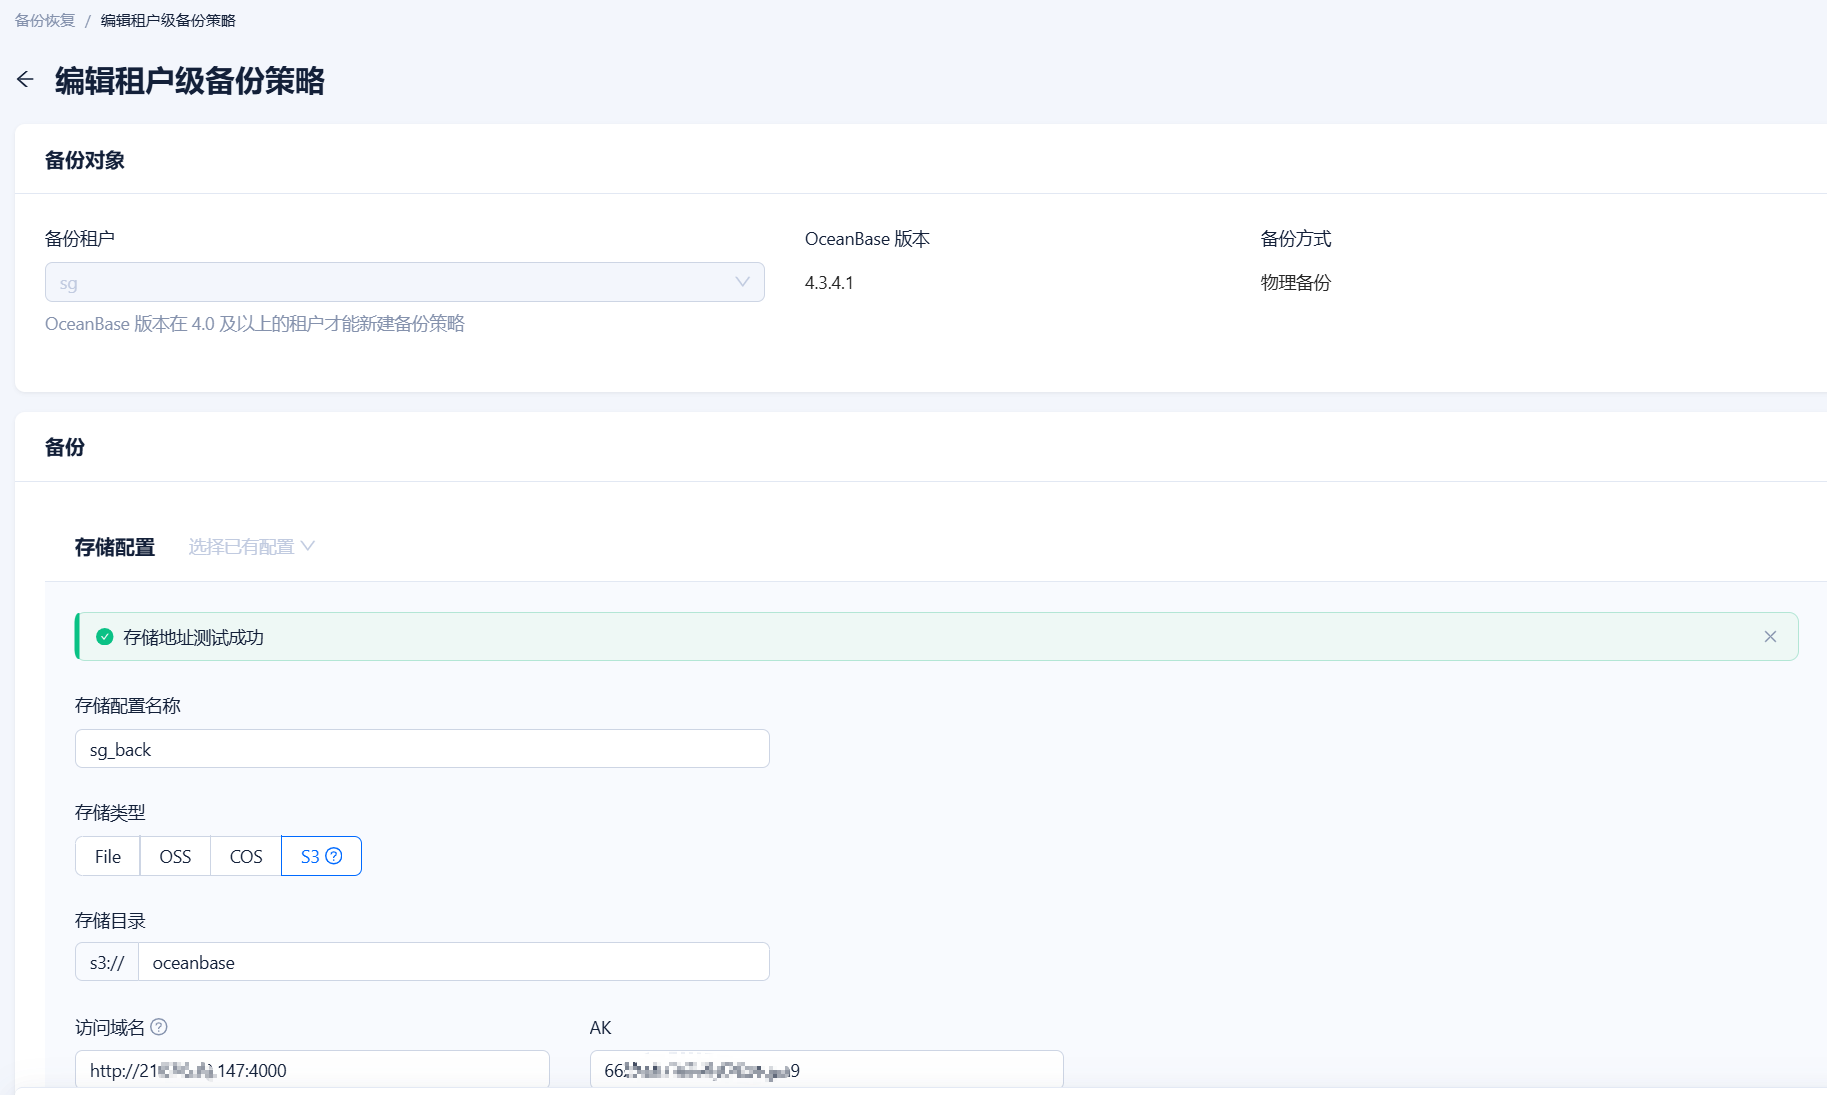This screenshot has width=1827, height=1095.
Task: Click the storage config name field sg_back
Action: coord(422,749)
